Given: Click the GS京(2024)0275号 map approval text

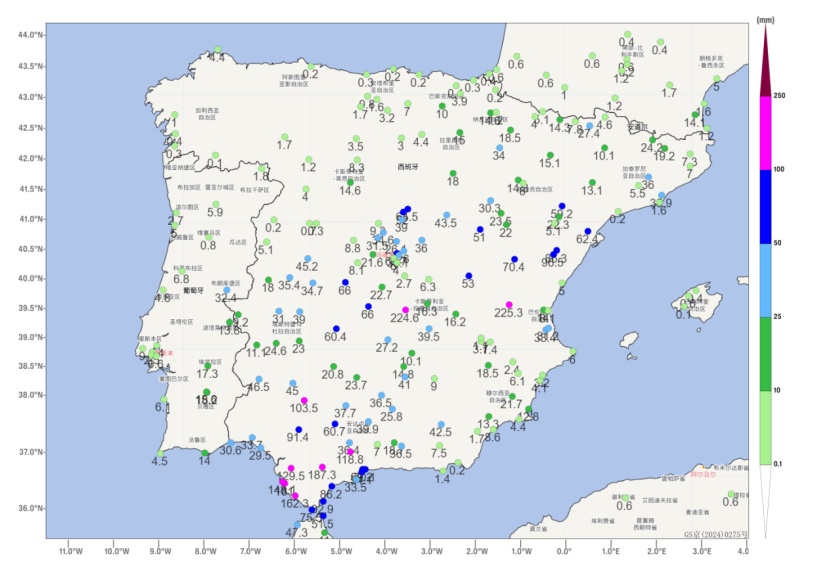Looking at the screenshot, I should pyautogui.click(x=716, y=535).
